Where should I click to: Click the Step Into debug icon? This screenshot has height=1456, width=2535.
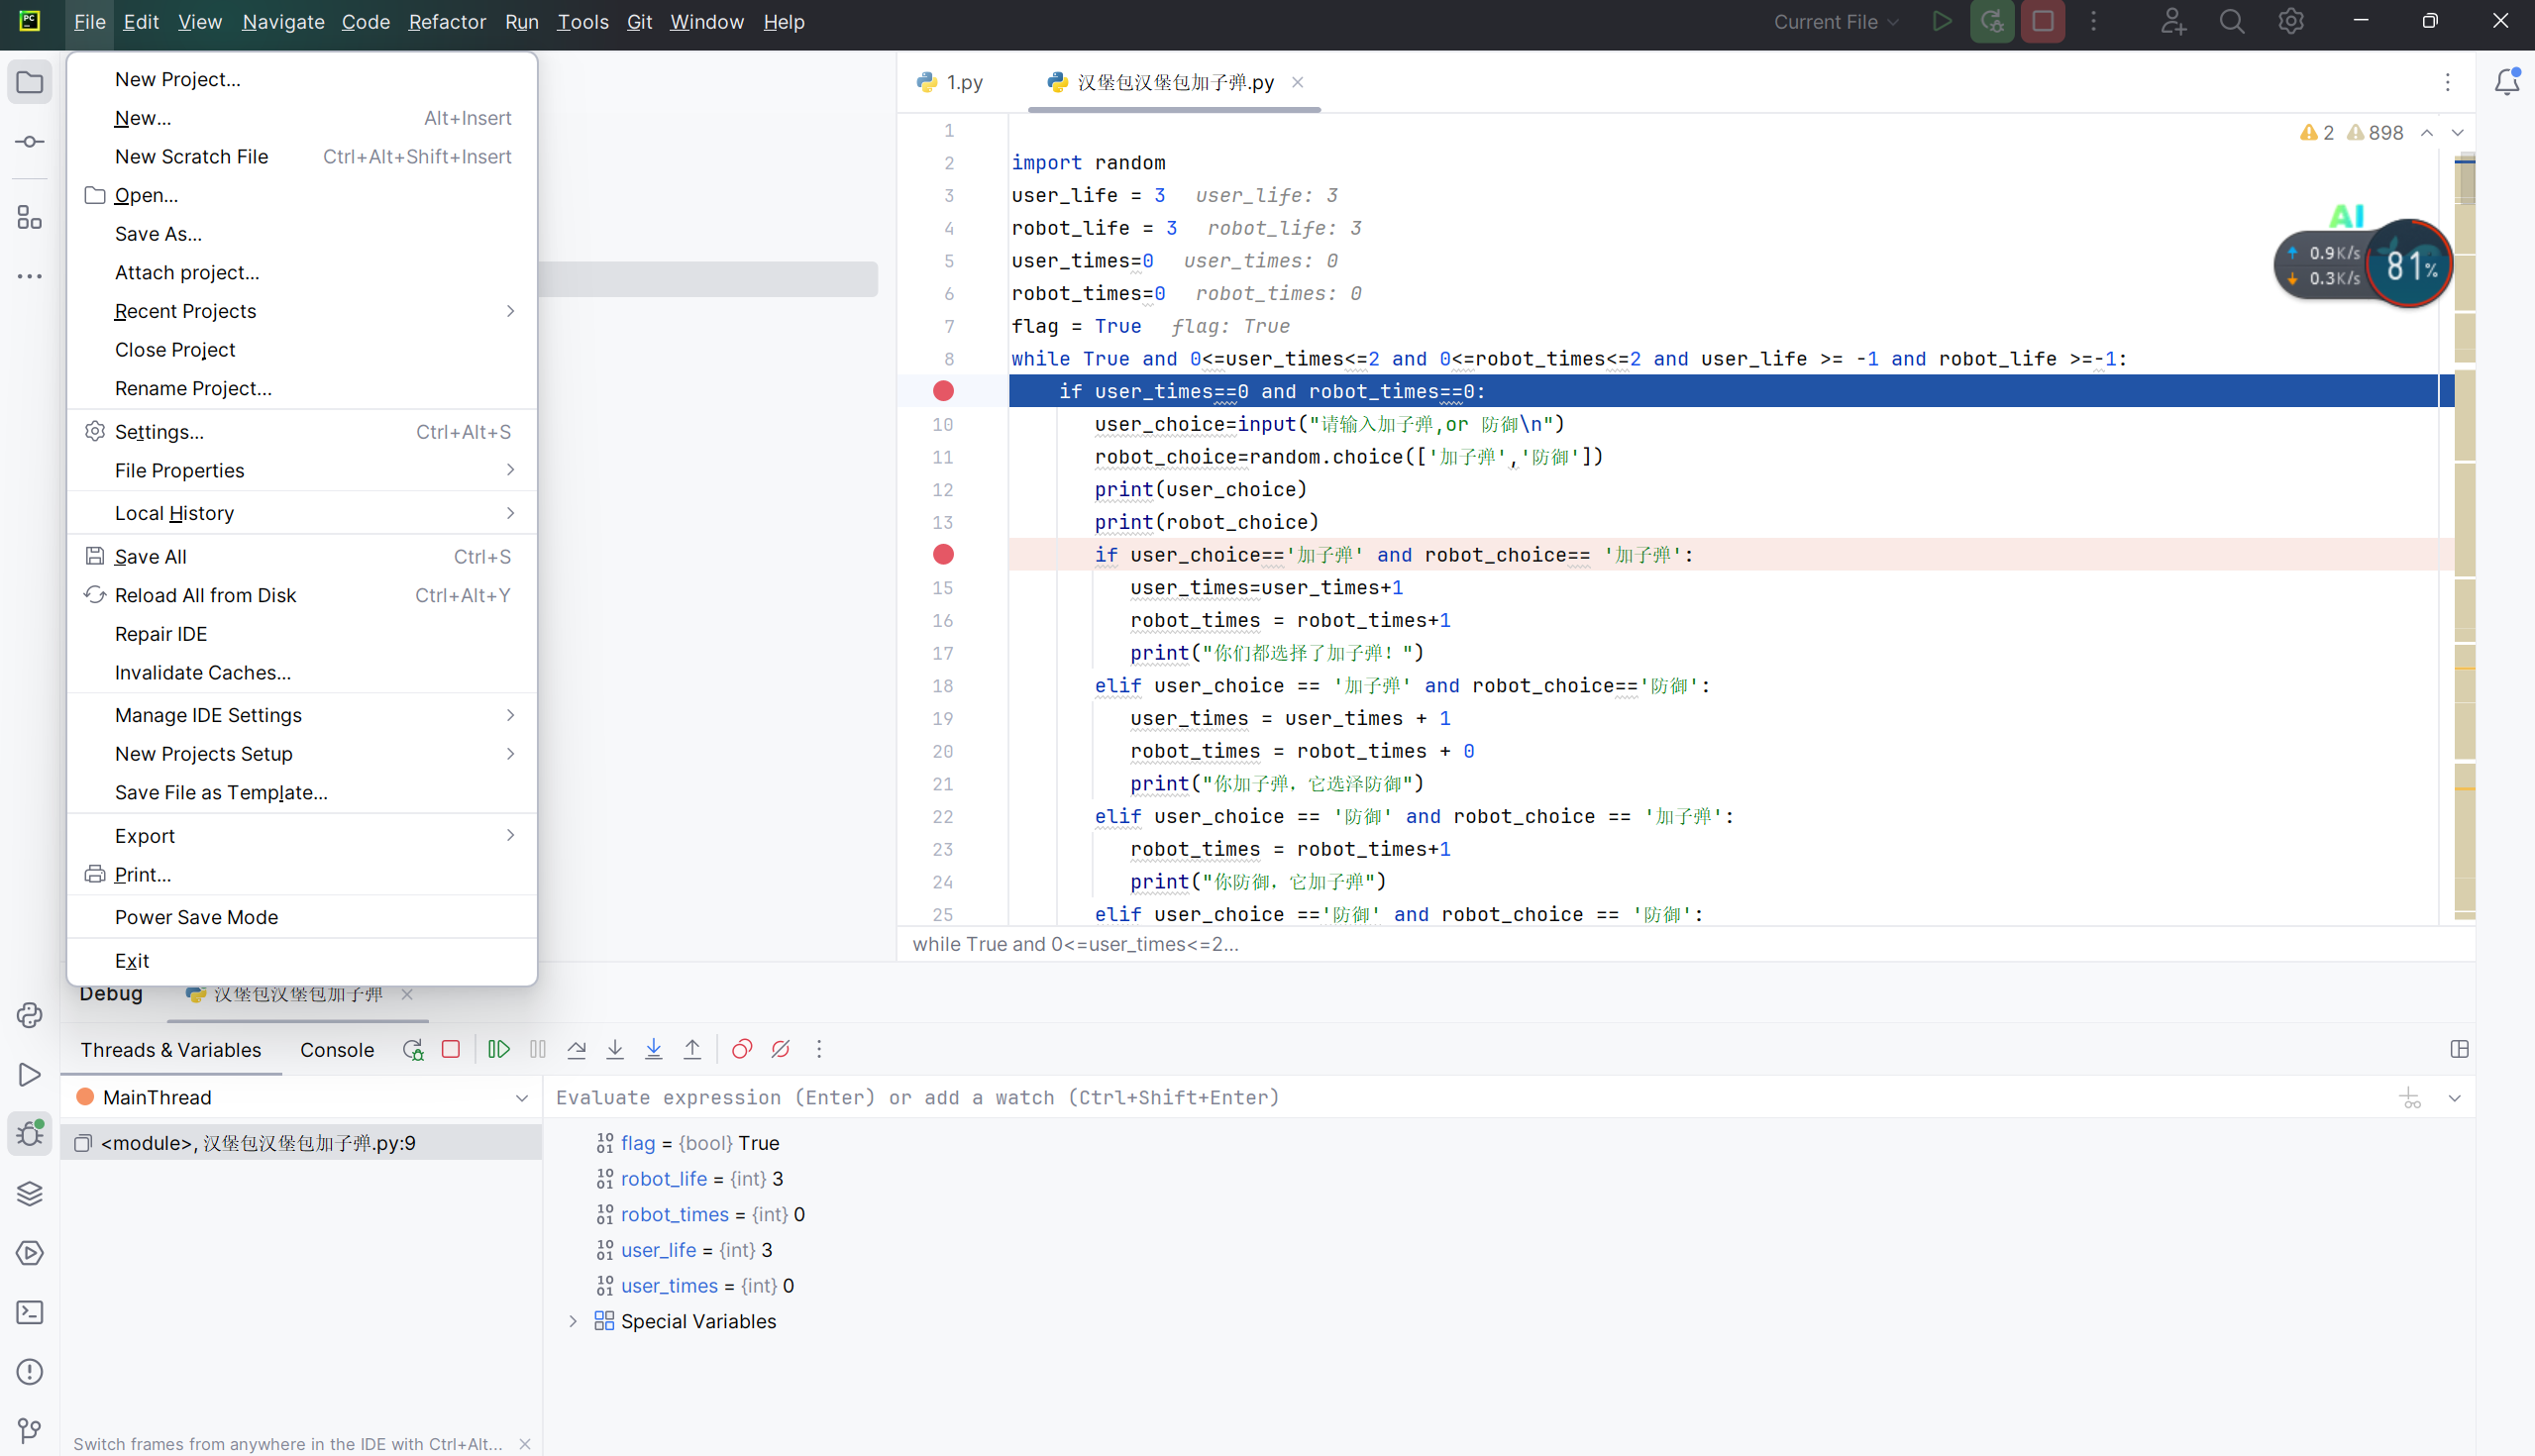point(615,1049)
